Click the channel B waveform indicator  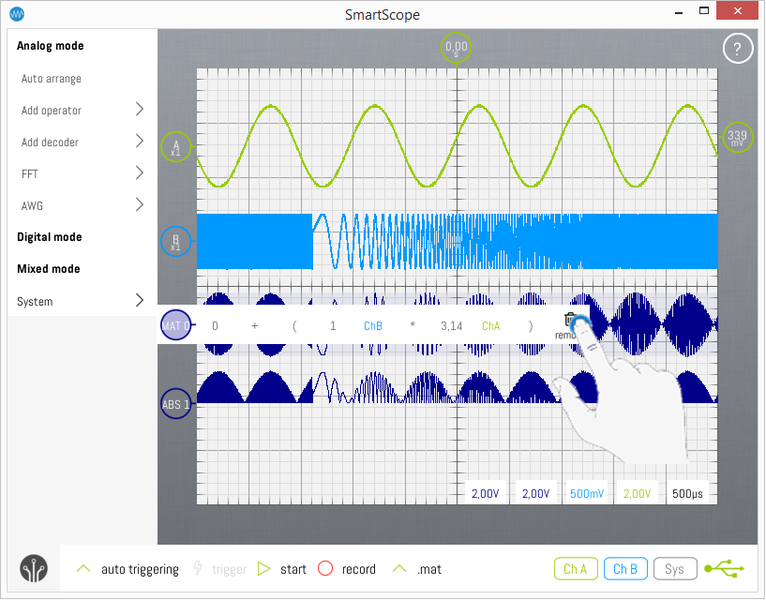175,242
